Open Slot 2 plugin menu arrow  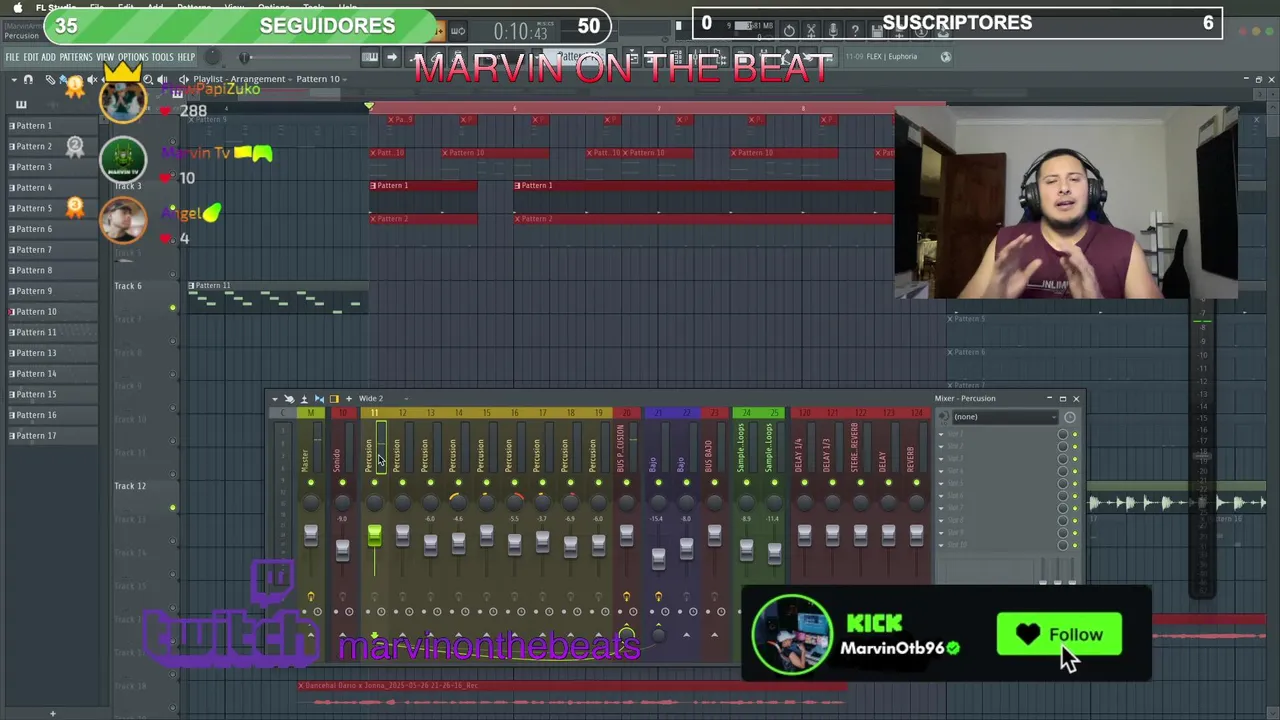[x=941, y=447]
